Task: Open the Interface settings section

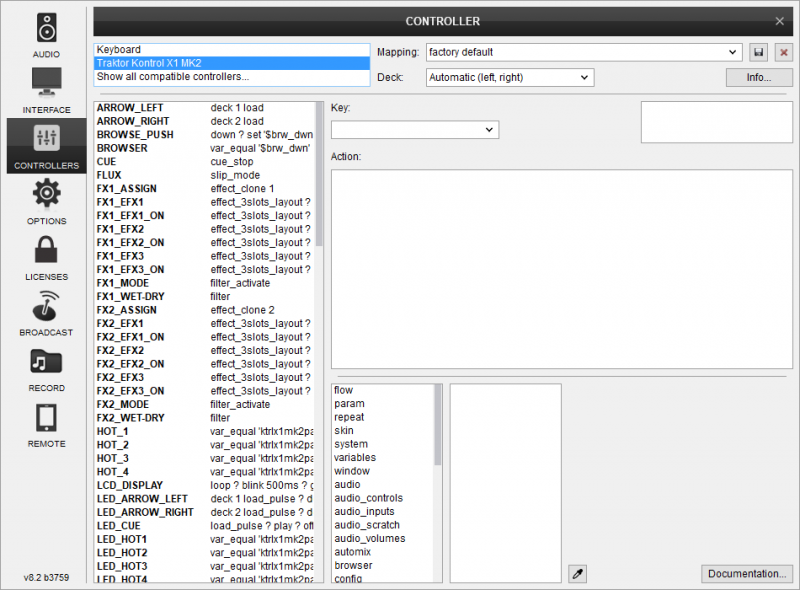Action: (46, 90)
